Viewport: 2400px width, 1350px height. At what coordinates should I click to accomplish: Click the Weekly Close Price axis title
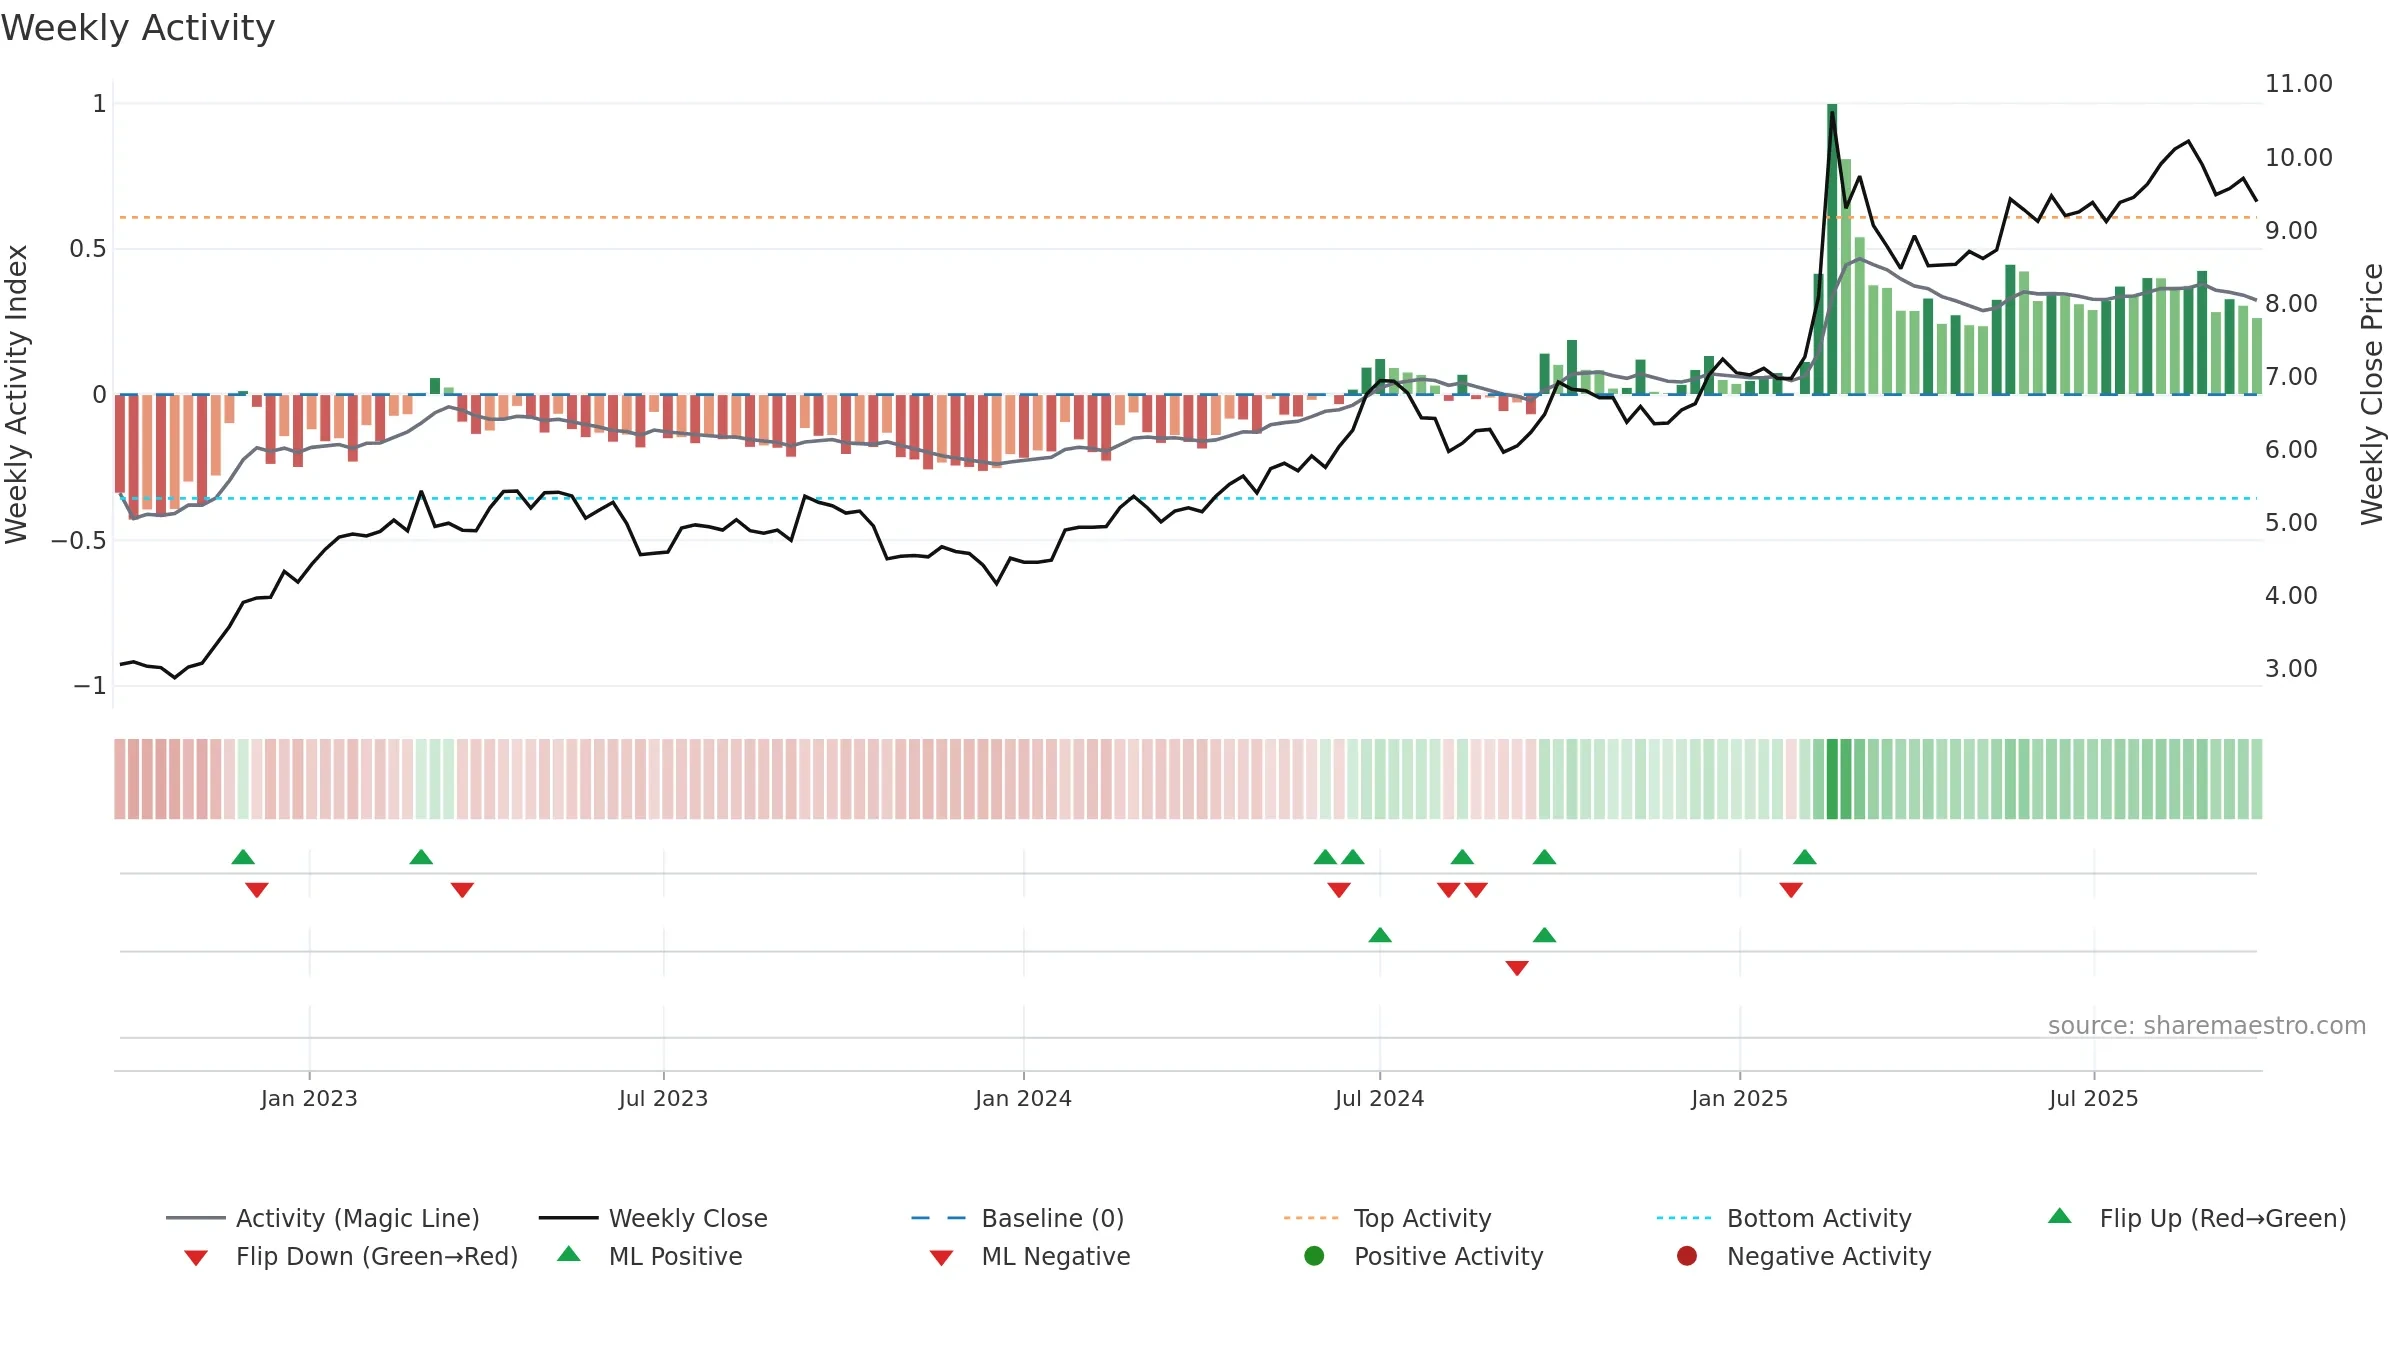coord(2372,394)
